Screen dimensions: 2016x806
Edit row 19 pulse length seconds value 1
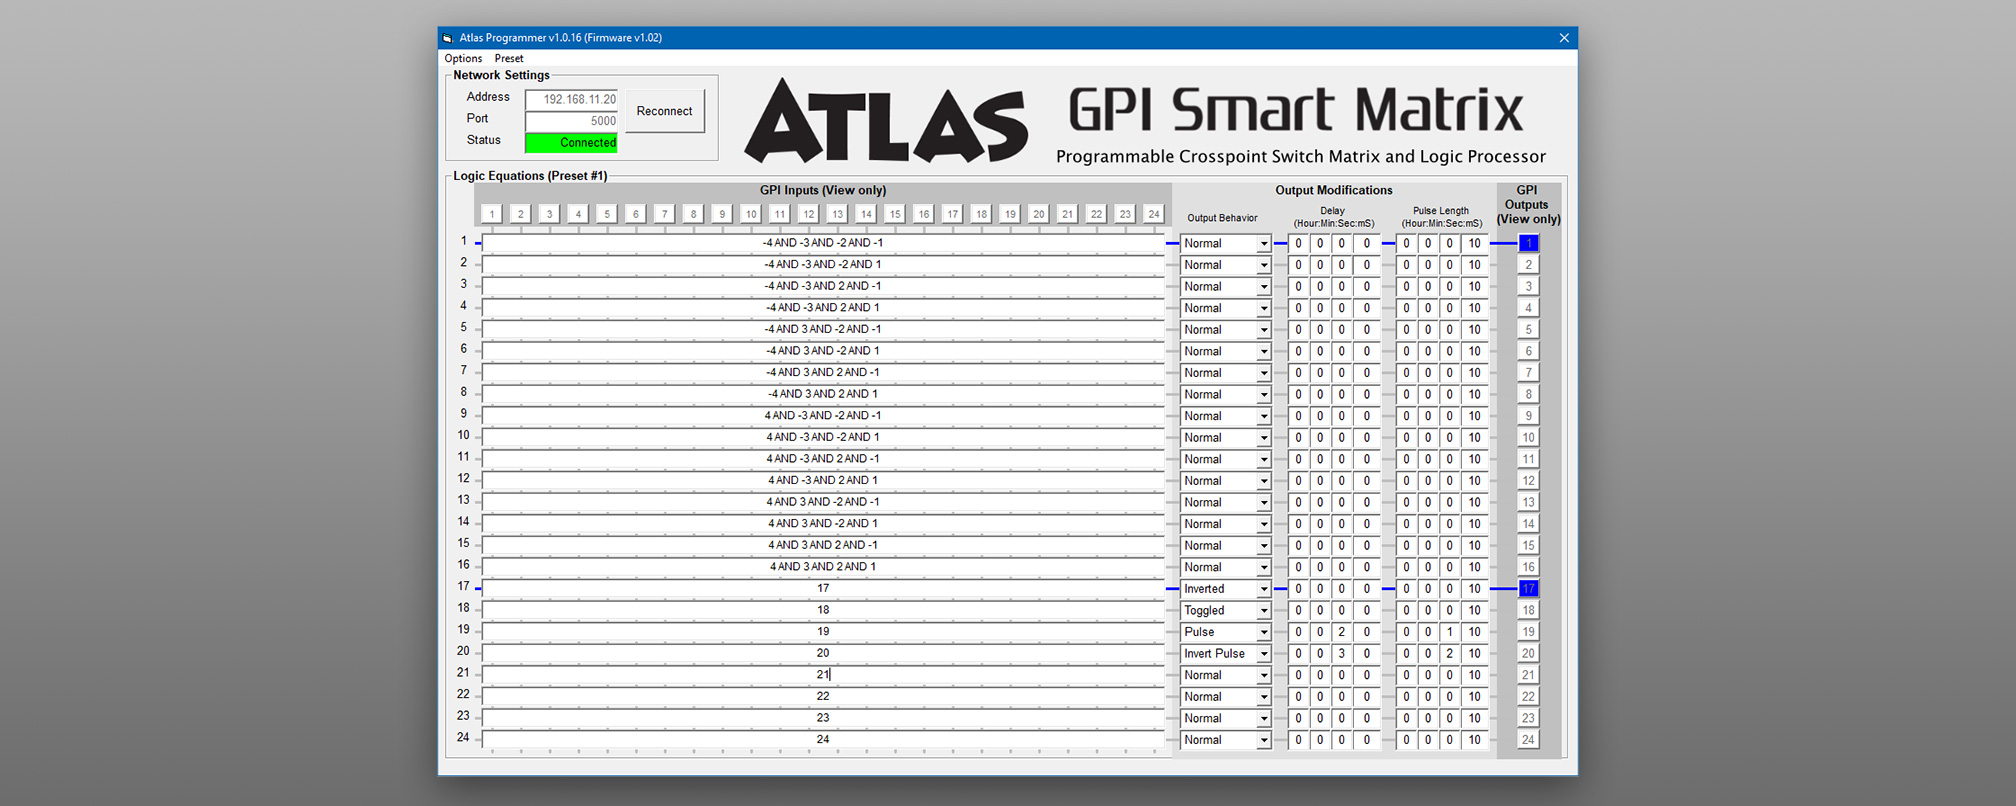click(1450, 632)
